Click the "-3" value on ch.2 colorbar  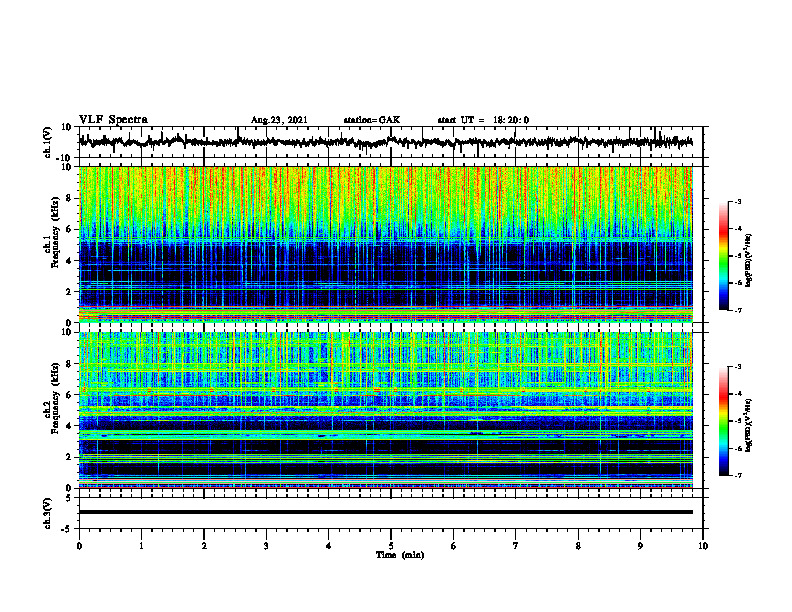[x=737, y=367]
